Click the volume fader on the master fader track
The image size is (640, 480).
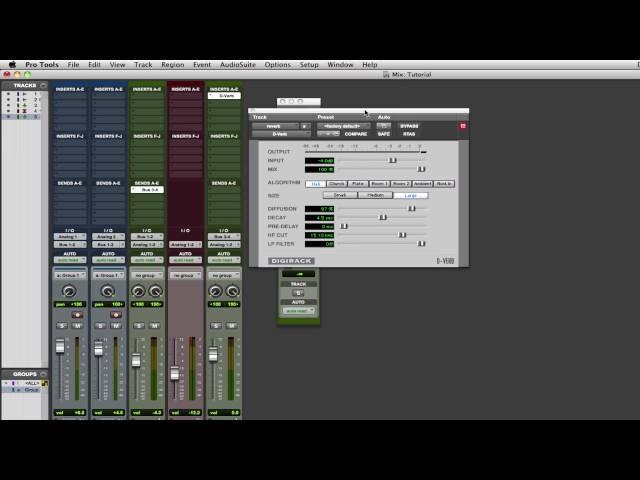click(x=174, y=373)
